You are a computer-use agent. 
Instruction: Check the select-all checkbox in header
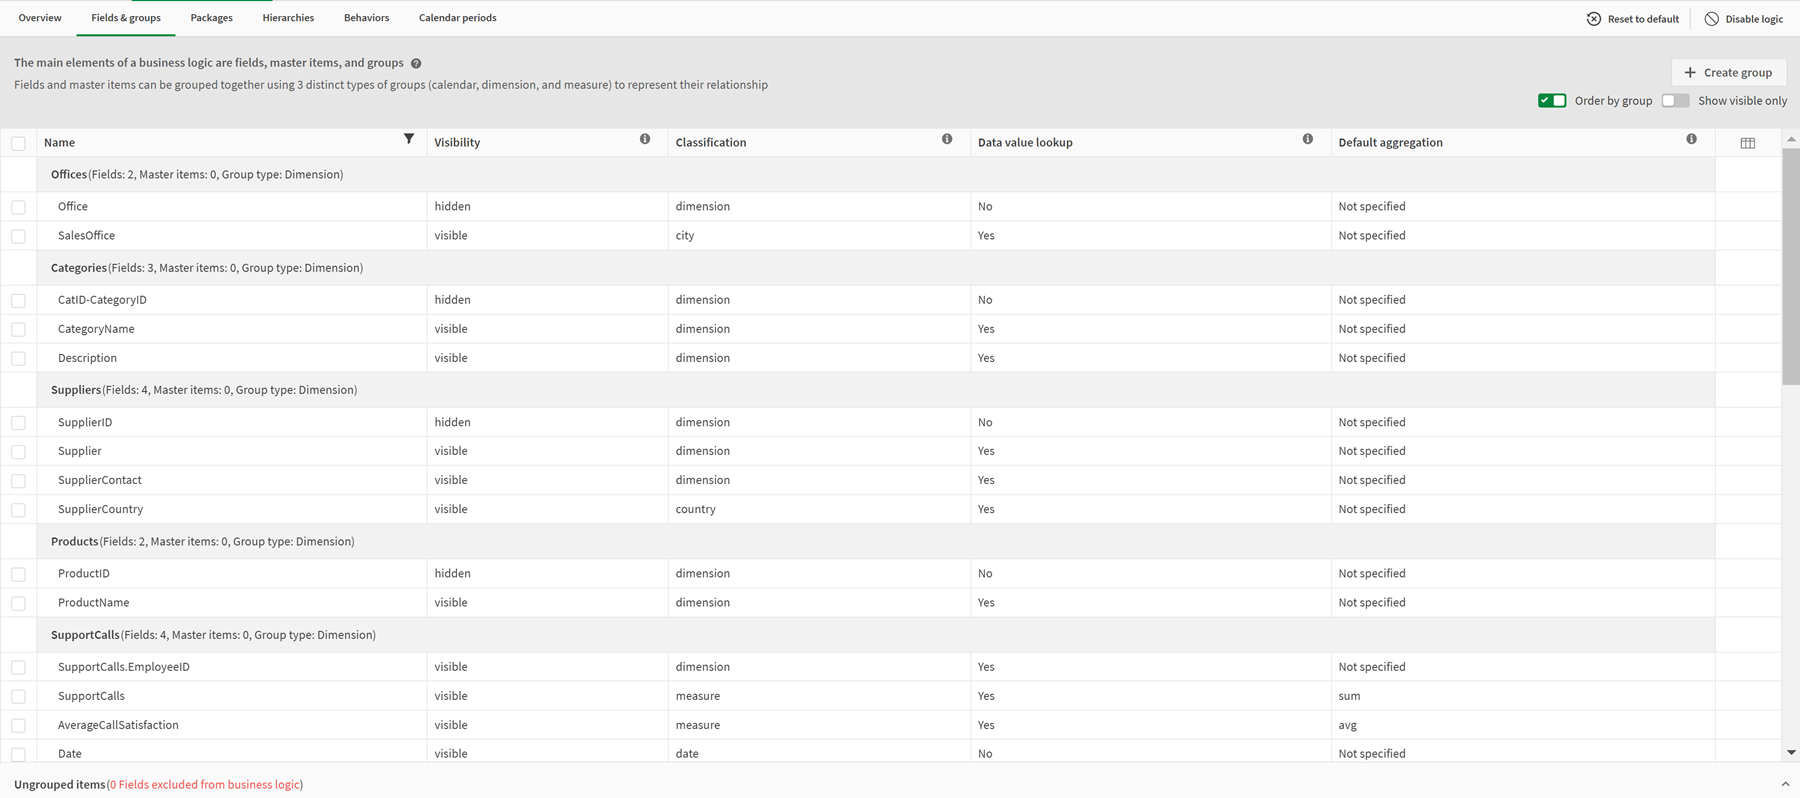point(18,143)
